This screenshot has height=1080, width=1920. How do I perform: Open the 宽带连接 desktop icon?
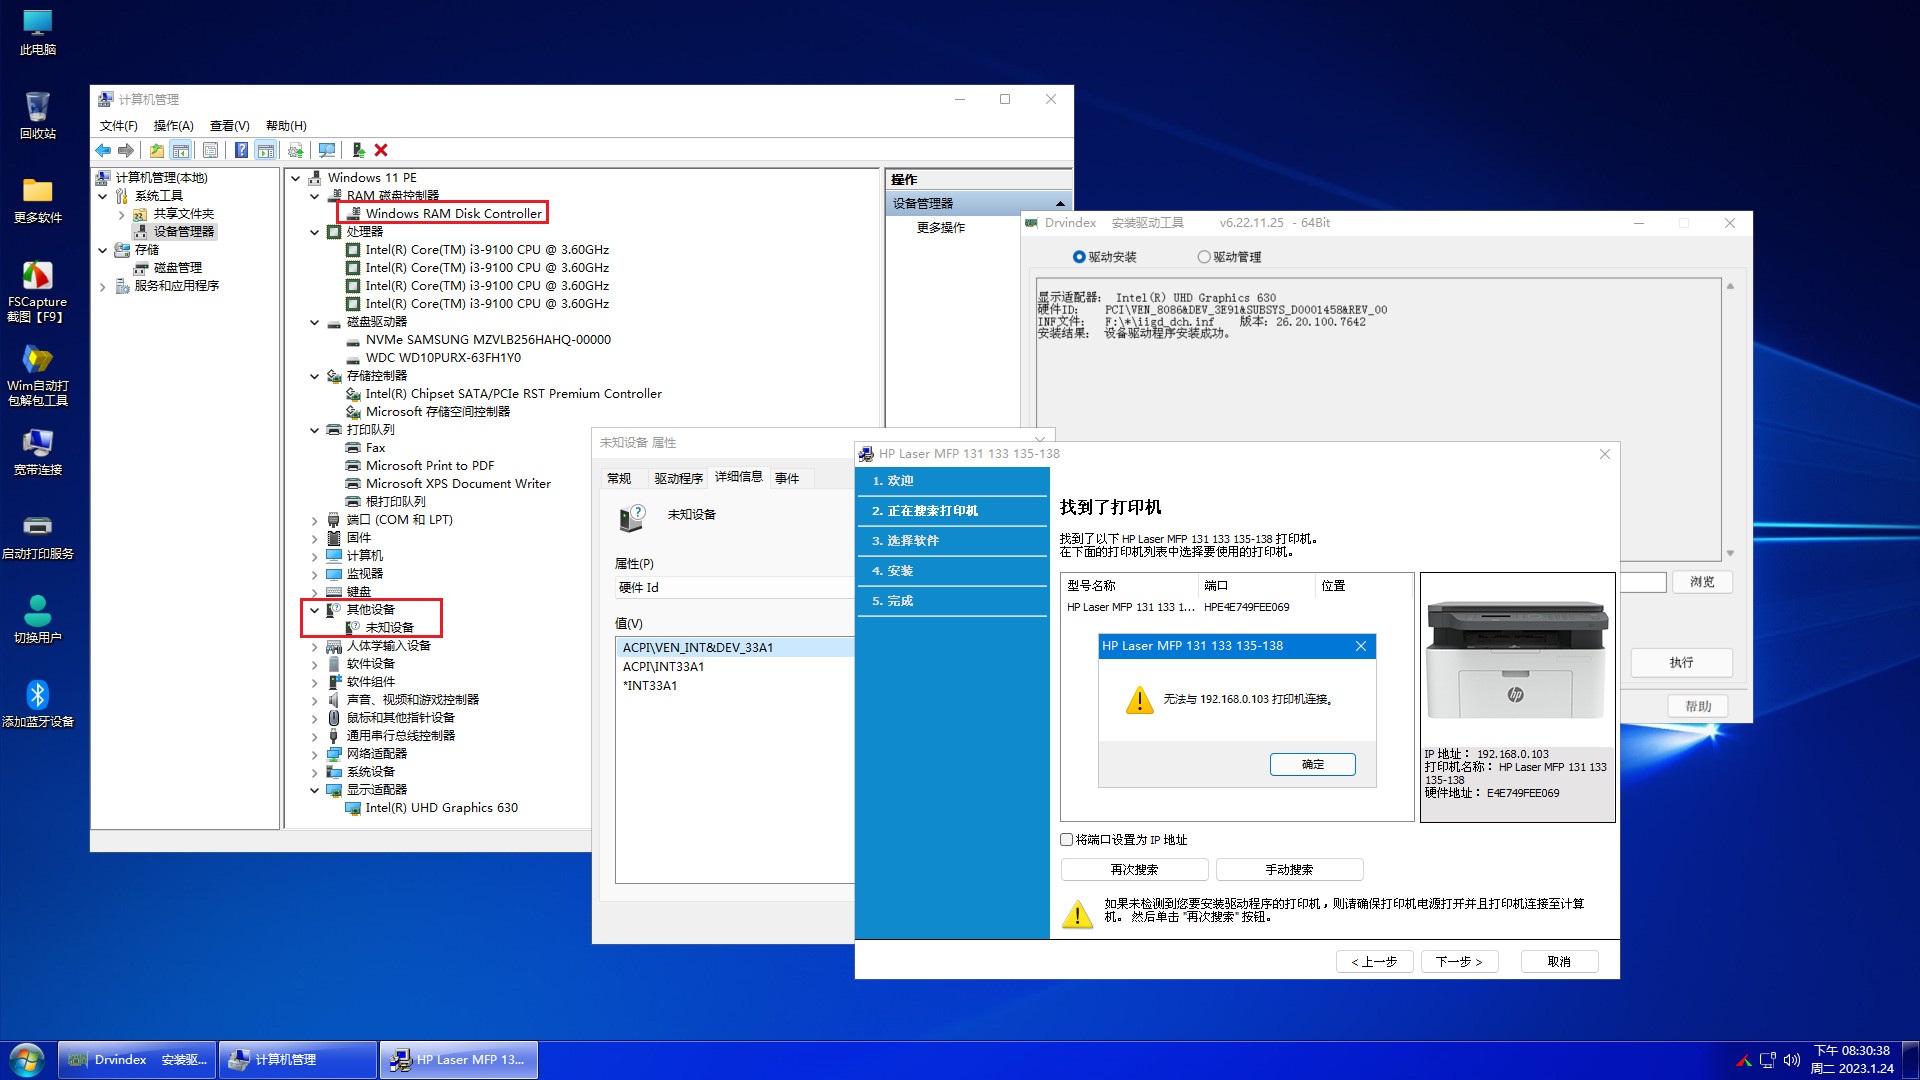(38, 452)
